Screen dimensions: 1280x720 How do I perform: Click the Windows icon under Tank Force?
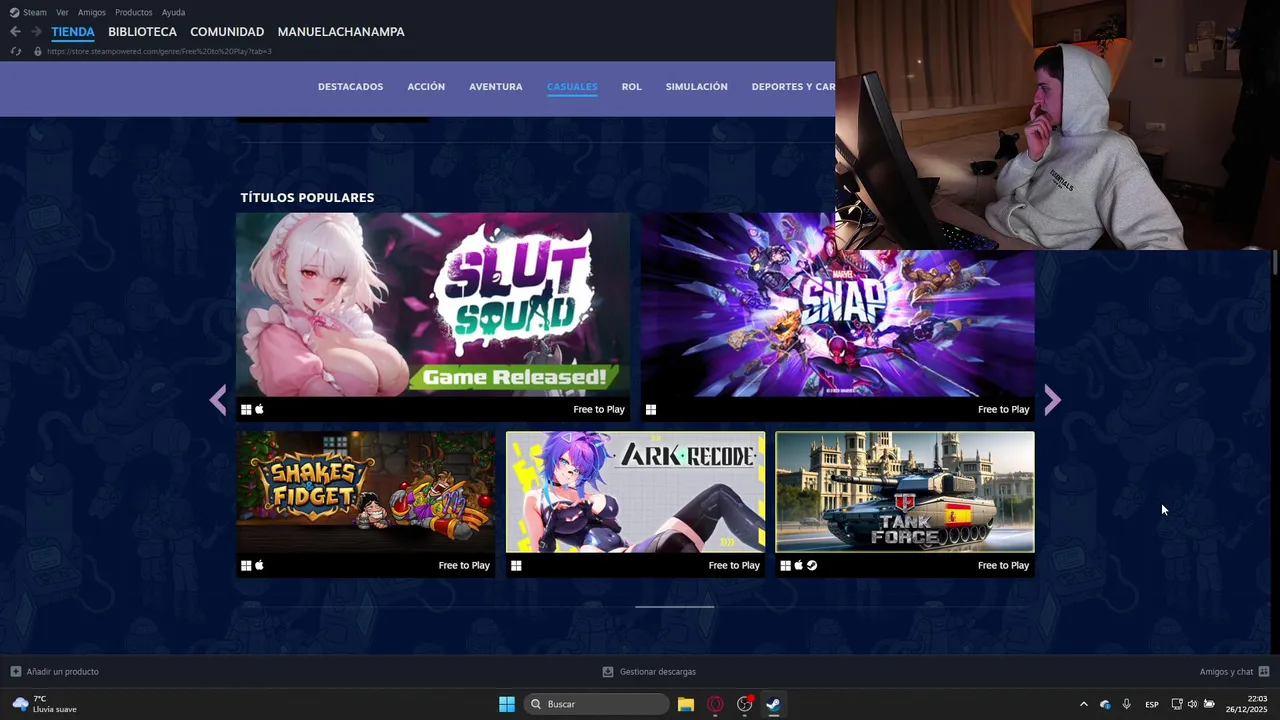[x=786, y=565]
